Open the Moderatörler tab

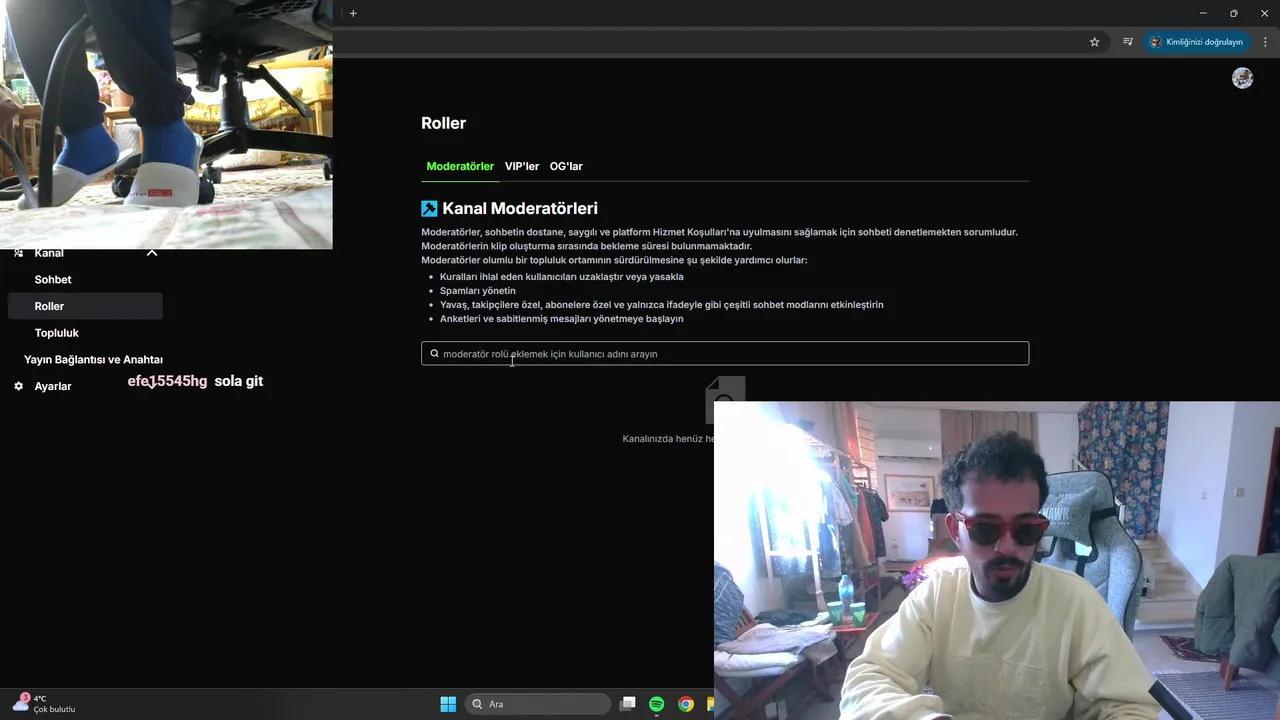(460, 166)
